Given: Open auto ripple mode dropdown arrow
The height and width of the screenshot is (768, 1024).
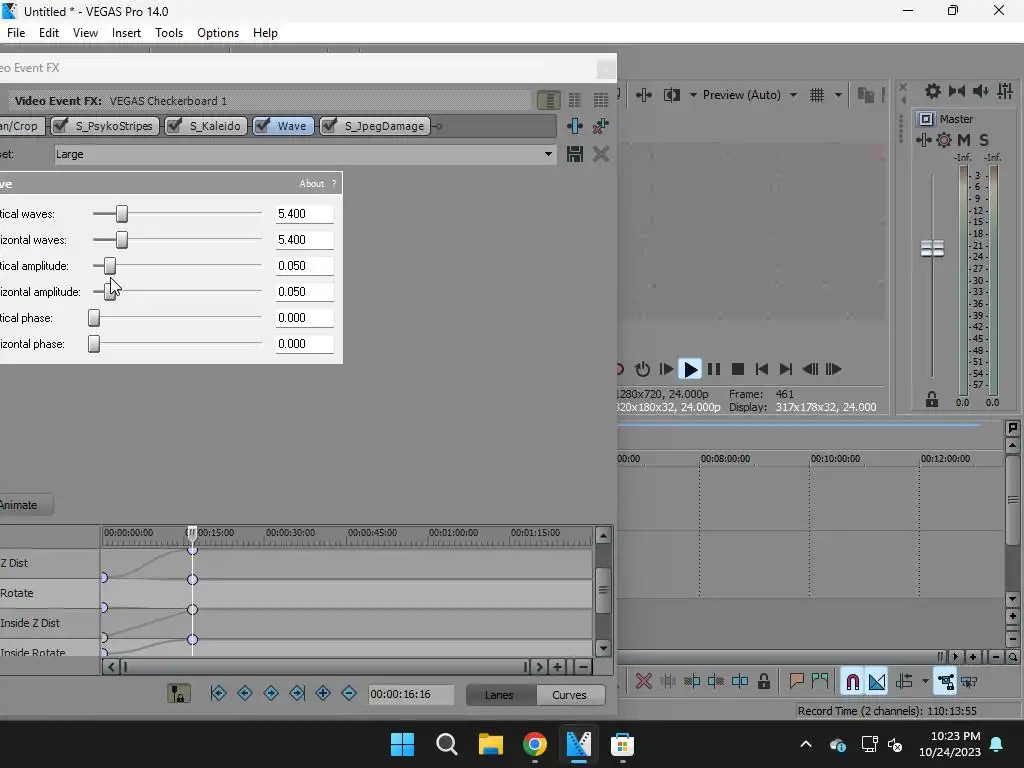Looking at the screenshot, I should (925, 682).
